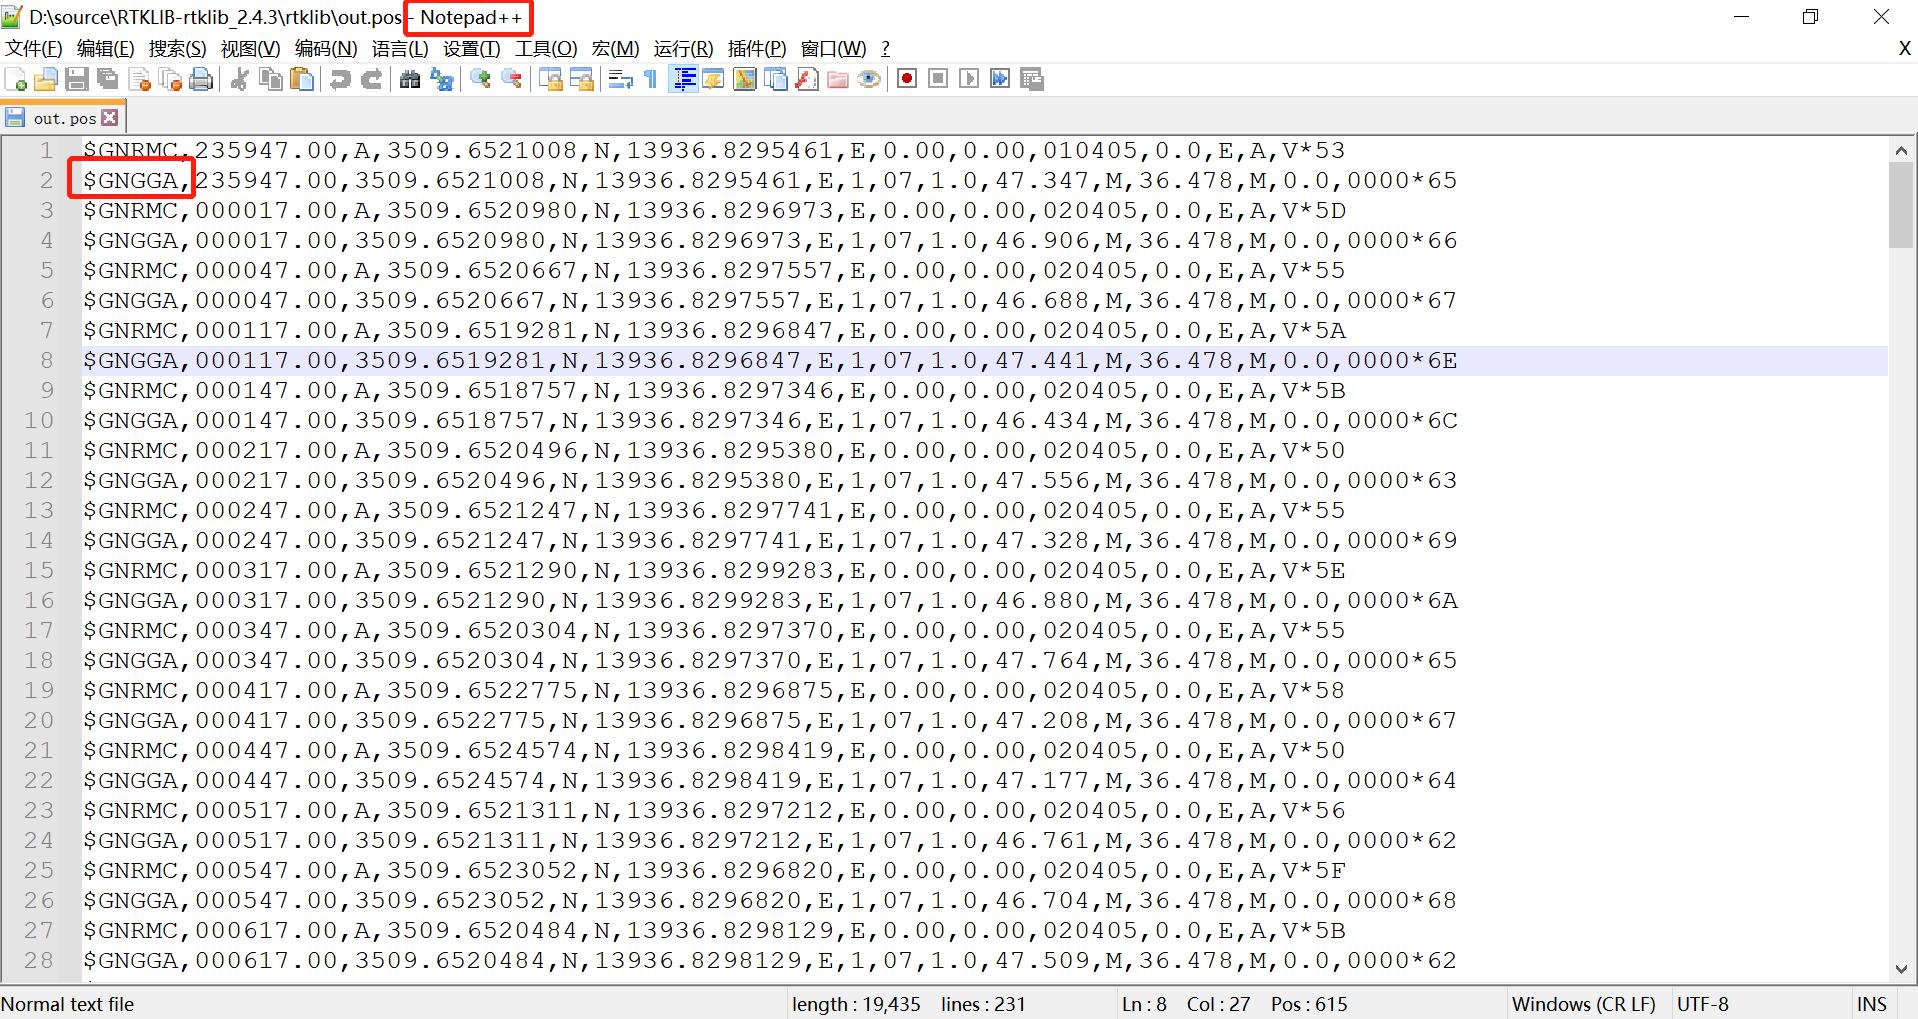This screenshot has width=1918, height=1019.
Task: Undo the last edit
Action: coord(341,79)
